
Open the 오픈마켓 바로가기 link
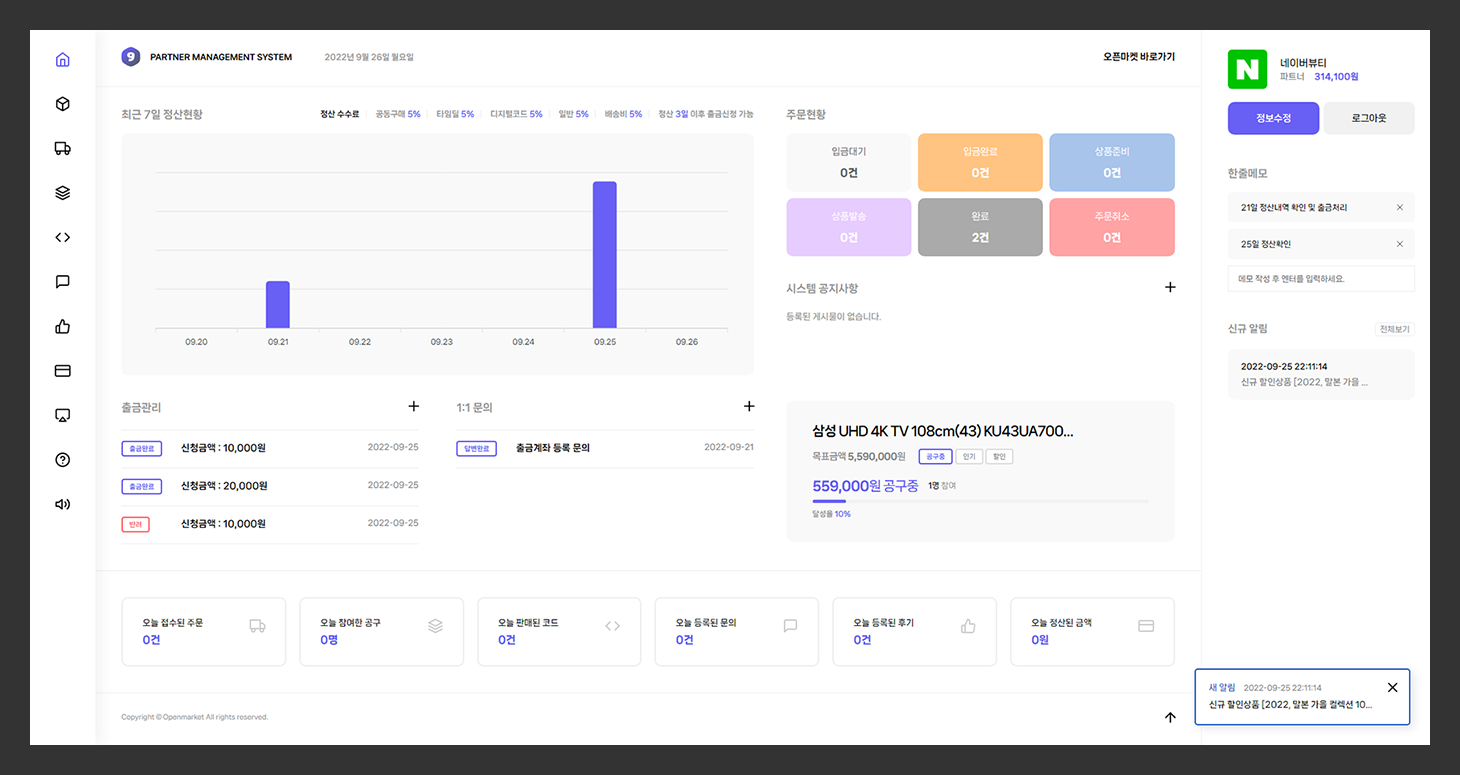pyautogui.click(x=1139, y=57)
